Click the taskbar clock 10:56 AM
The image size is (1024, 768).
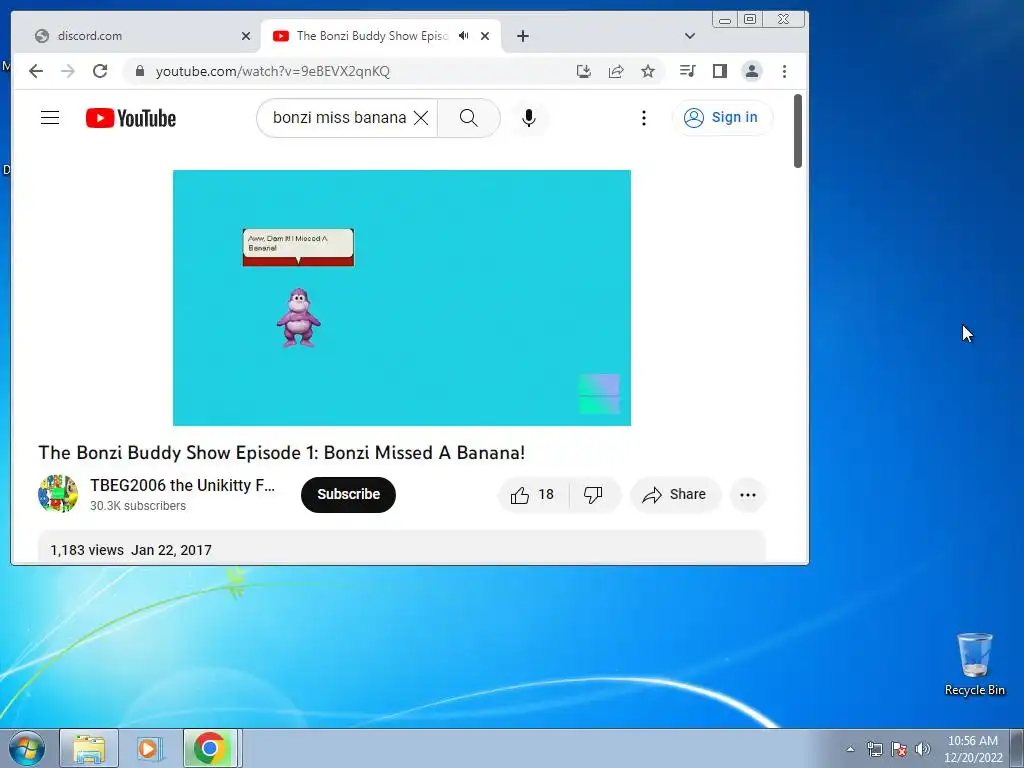tap(972, 748)
